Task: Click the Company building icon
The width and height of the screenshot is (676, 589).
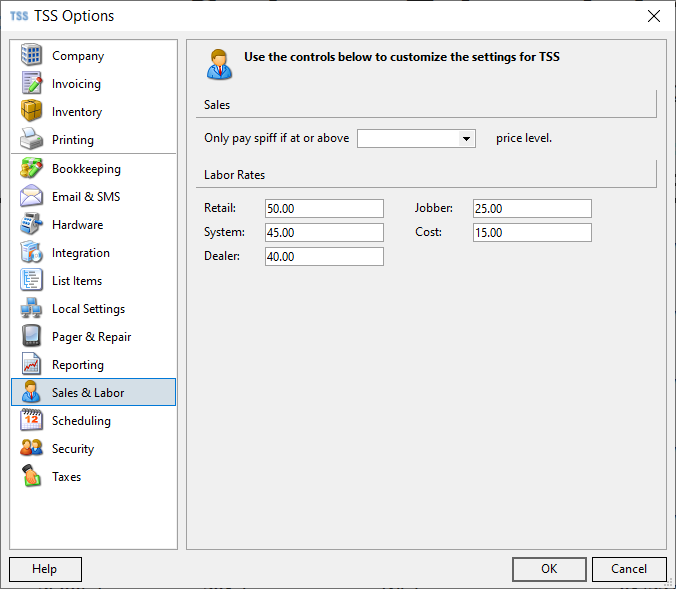Action: 31,55
